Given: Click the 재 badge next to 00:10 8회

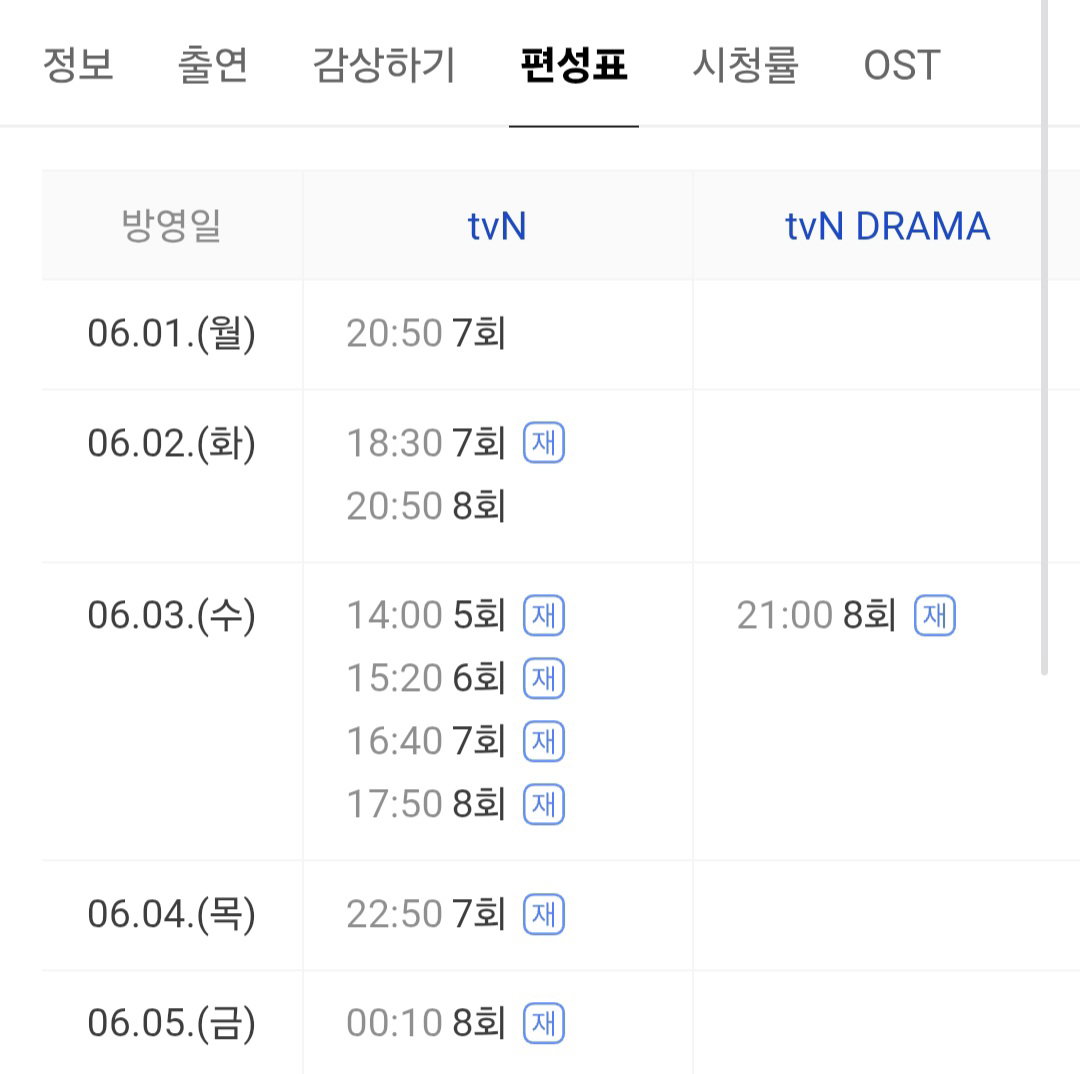Looking at the screenshot, I should pos(544,1023).
